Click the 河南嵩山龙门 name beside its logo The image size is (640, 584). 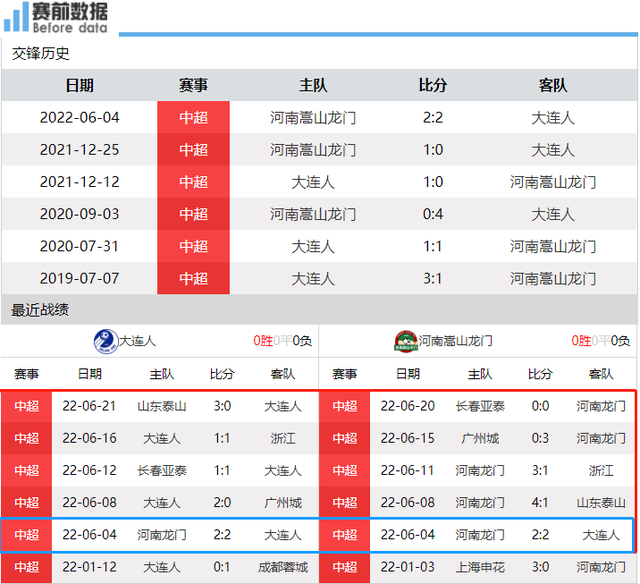click(x=456, y=341)
